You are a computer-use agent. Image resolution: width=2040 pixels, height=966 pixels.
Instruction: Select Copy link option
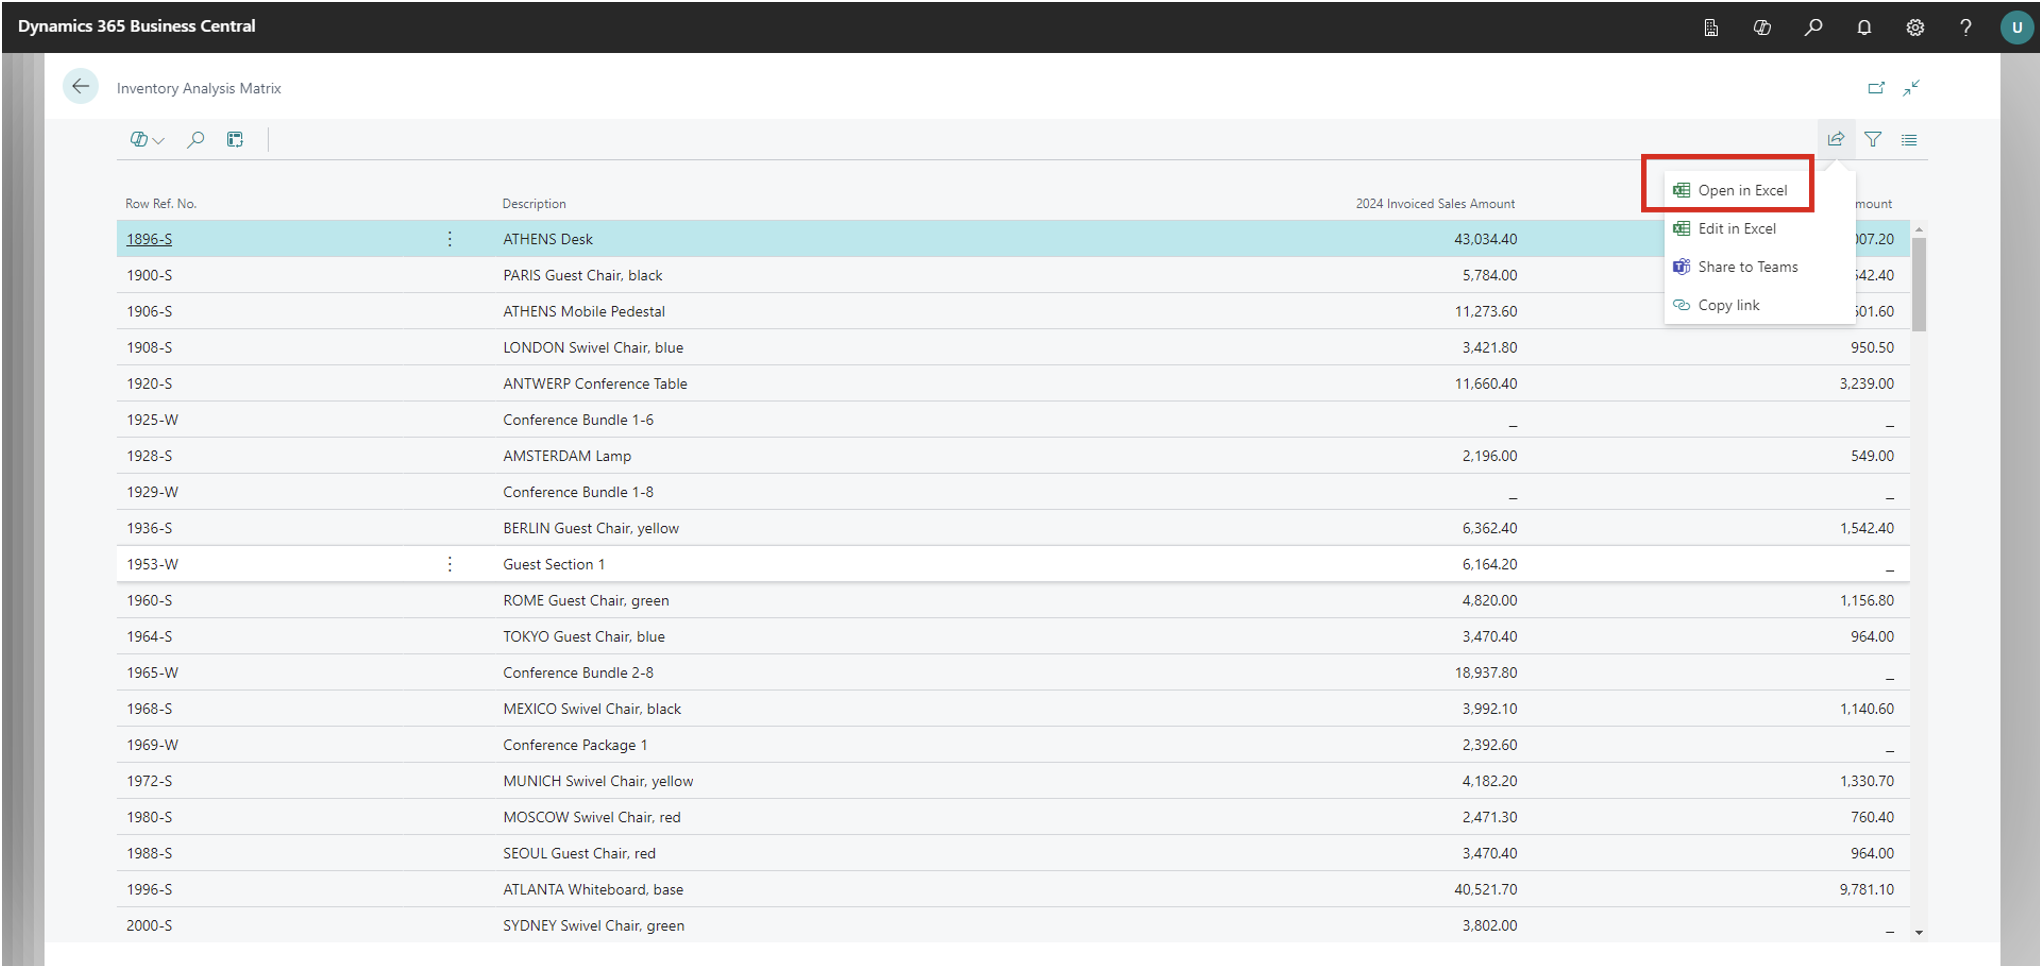[1729, 305]
